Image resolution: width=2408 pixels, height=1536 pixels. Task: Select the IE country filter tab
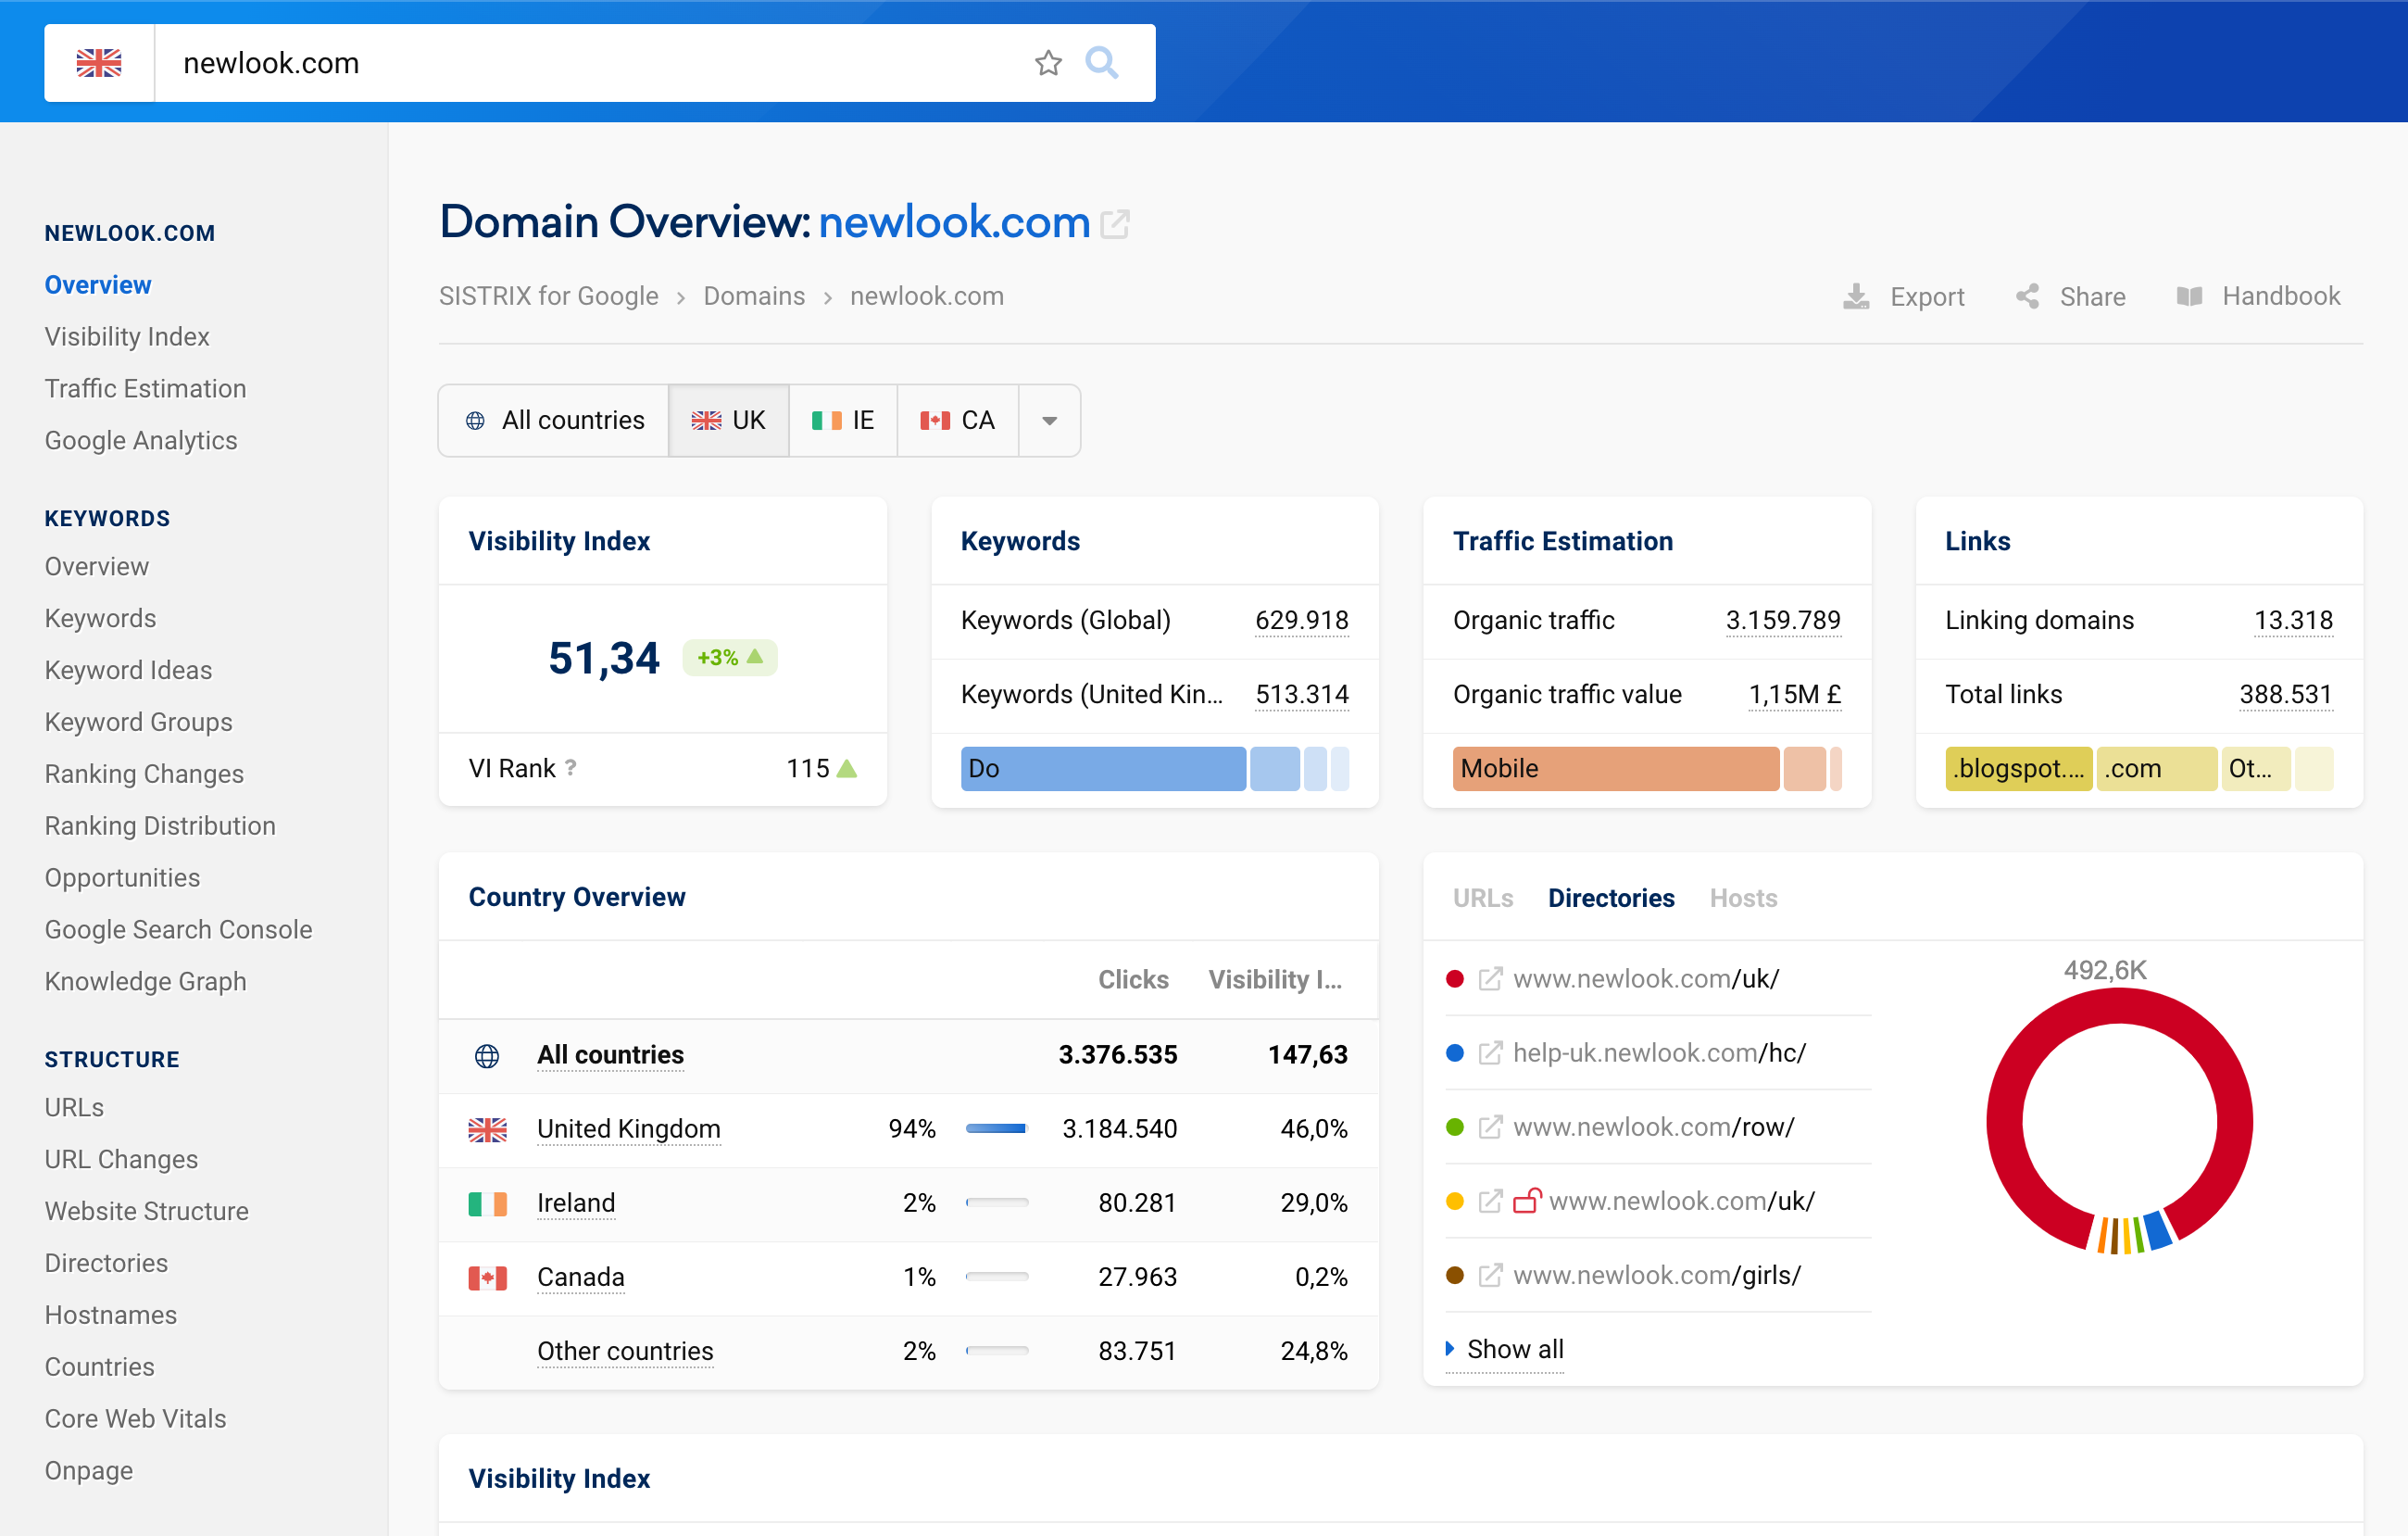pos(843,421)
